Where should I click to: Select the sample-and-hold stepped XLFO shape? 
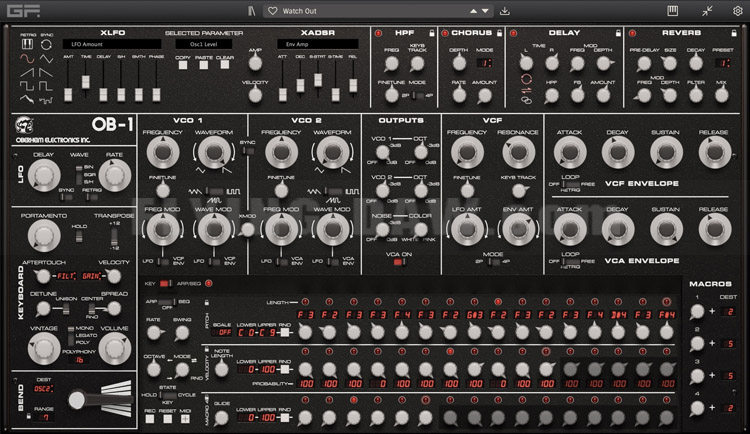pyautogui.click(x=46, y=100)
